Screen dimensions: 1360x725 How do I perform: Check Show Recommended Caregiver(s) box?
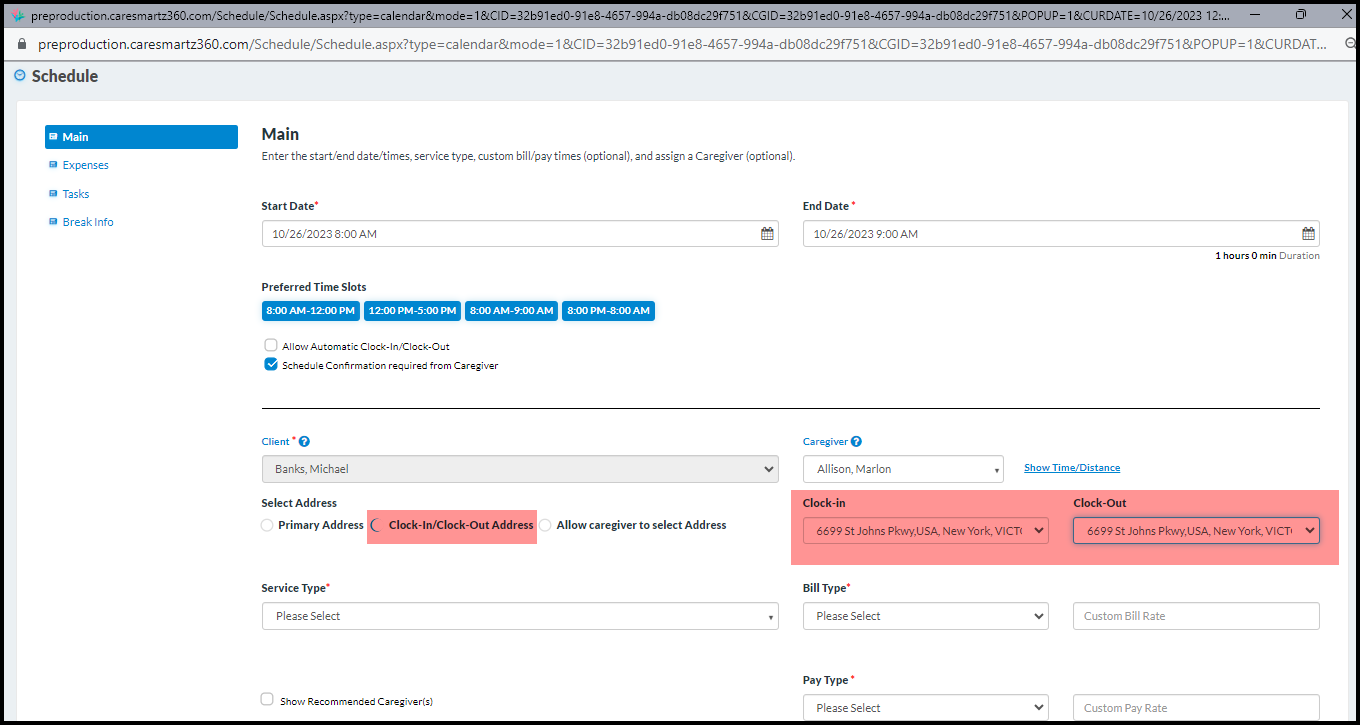point(267,700)
